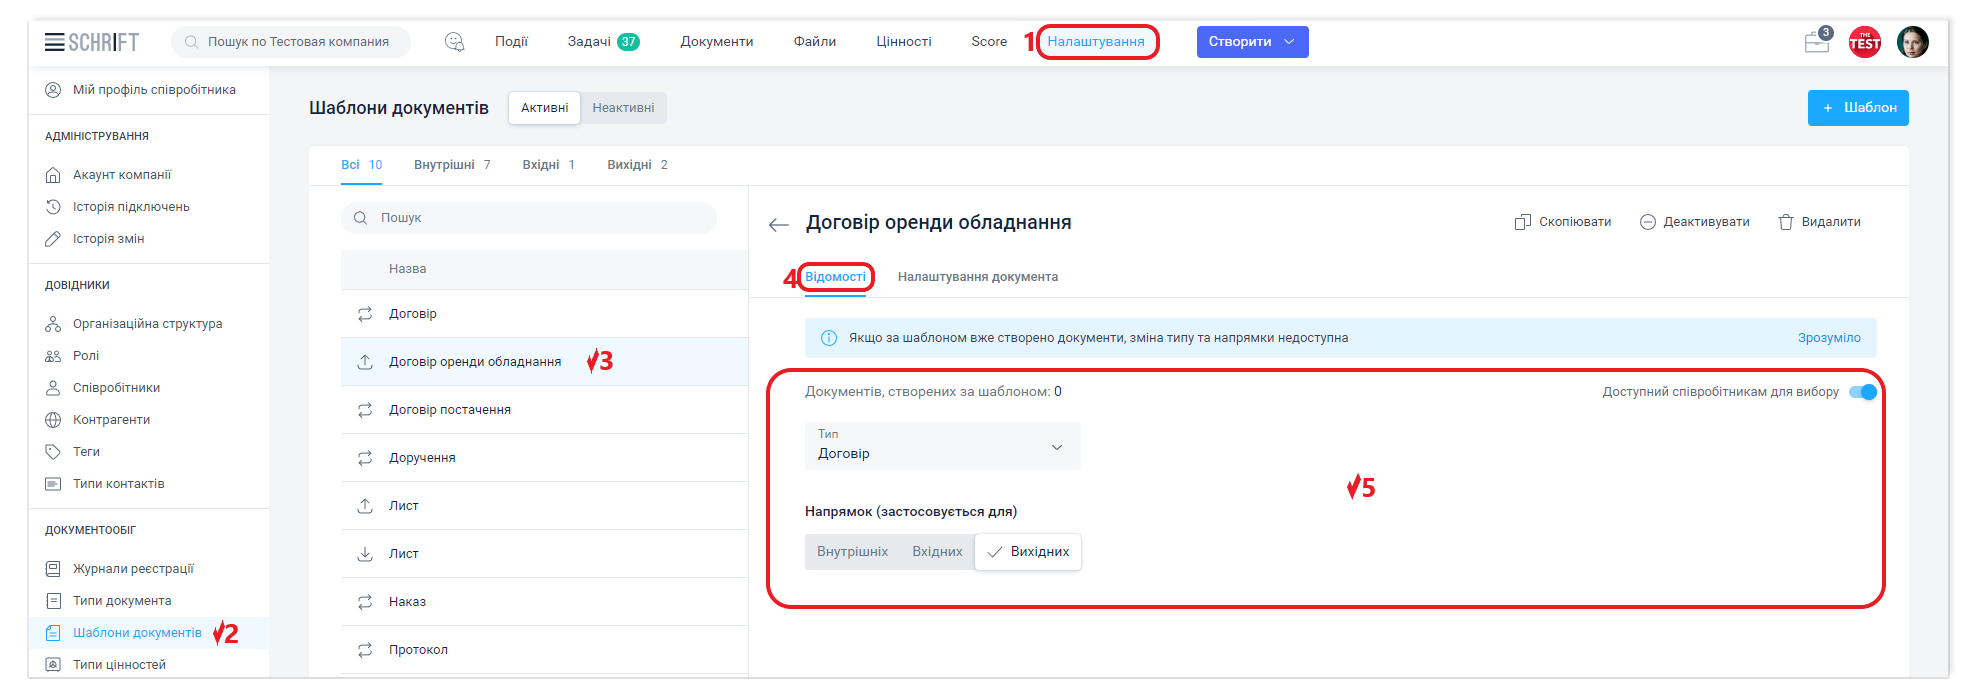Dismiss notice via Зрозуміло link

[x=1828, y=338]
